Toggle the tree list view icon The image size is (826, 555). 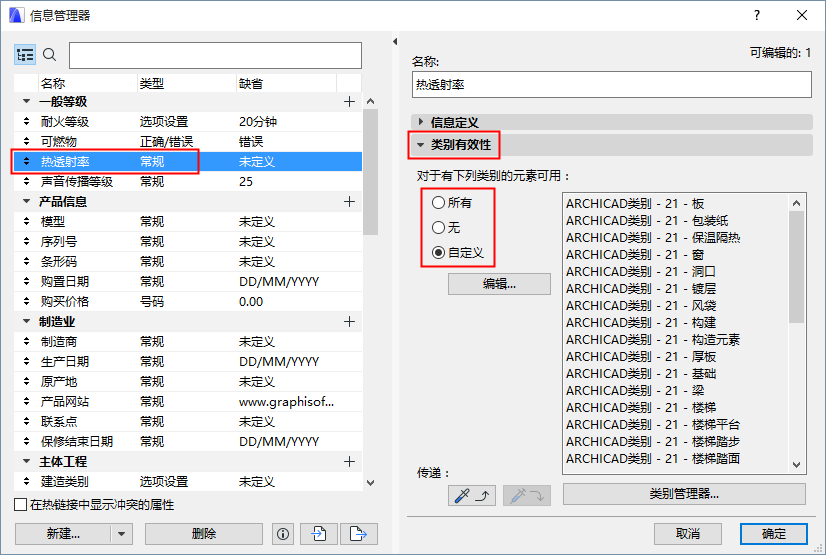25,55
